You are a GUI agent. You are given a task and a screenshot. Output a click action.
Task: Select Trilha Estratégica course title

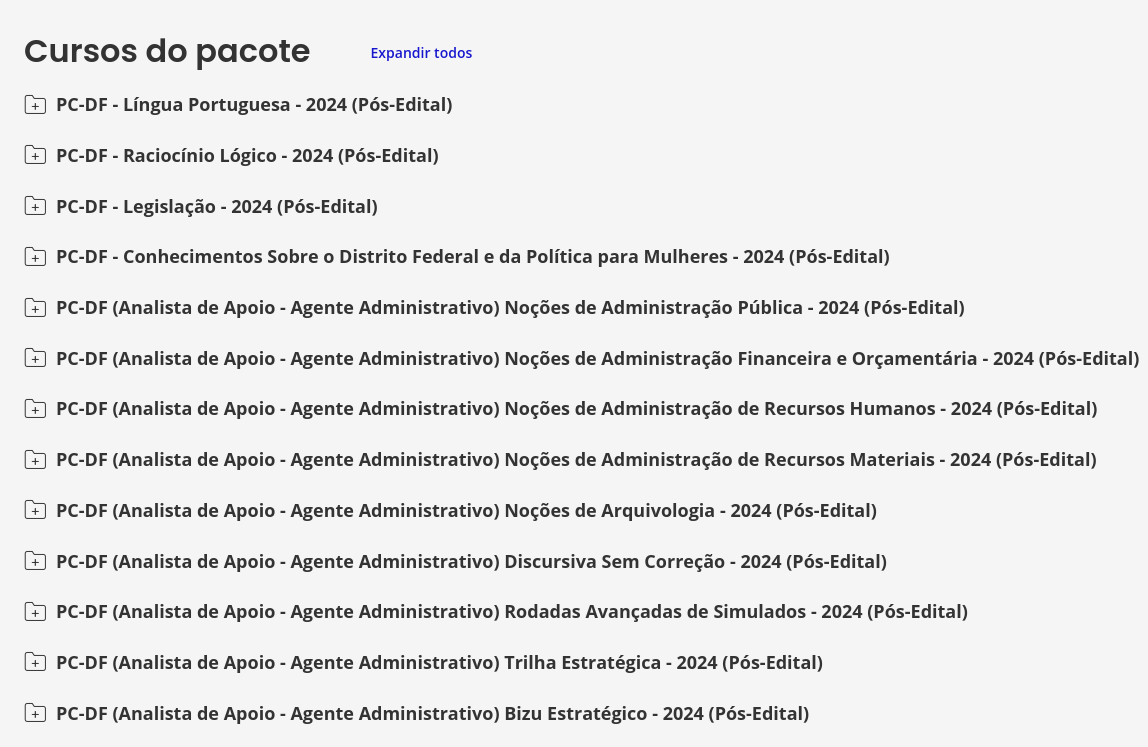[439, 663]
